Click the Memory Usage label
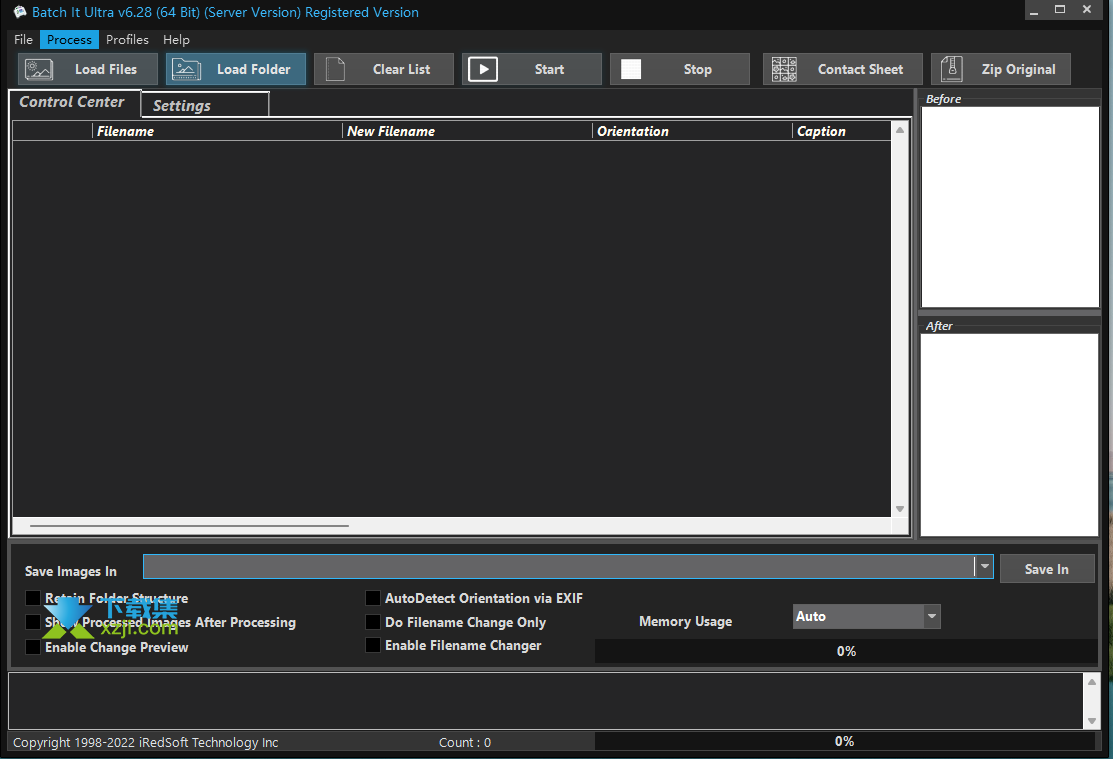 pos(686,621)
